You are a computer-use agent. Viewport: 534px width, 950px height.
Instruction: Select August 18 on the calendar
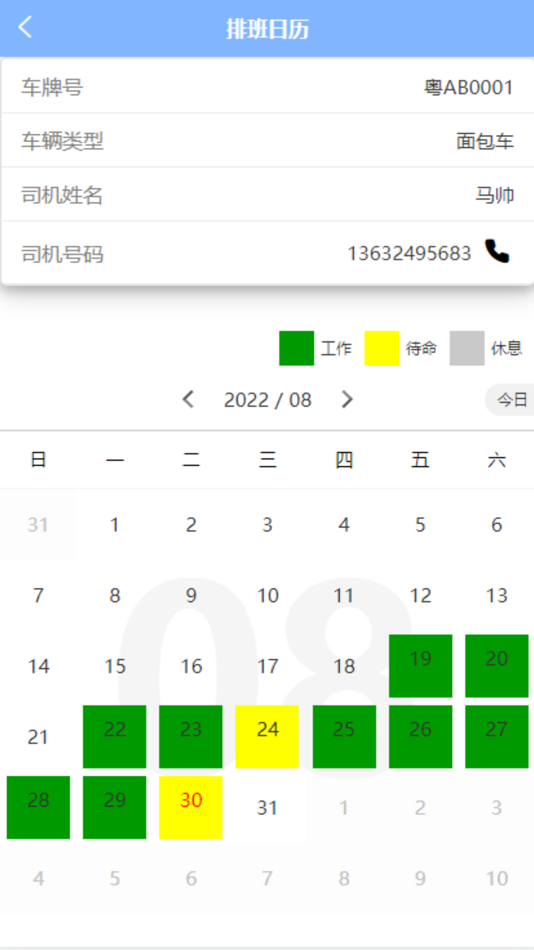(x=344, y=666)
